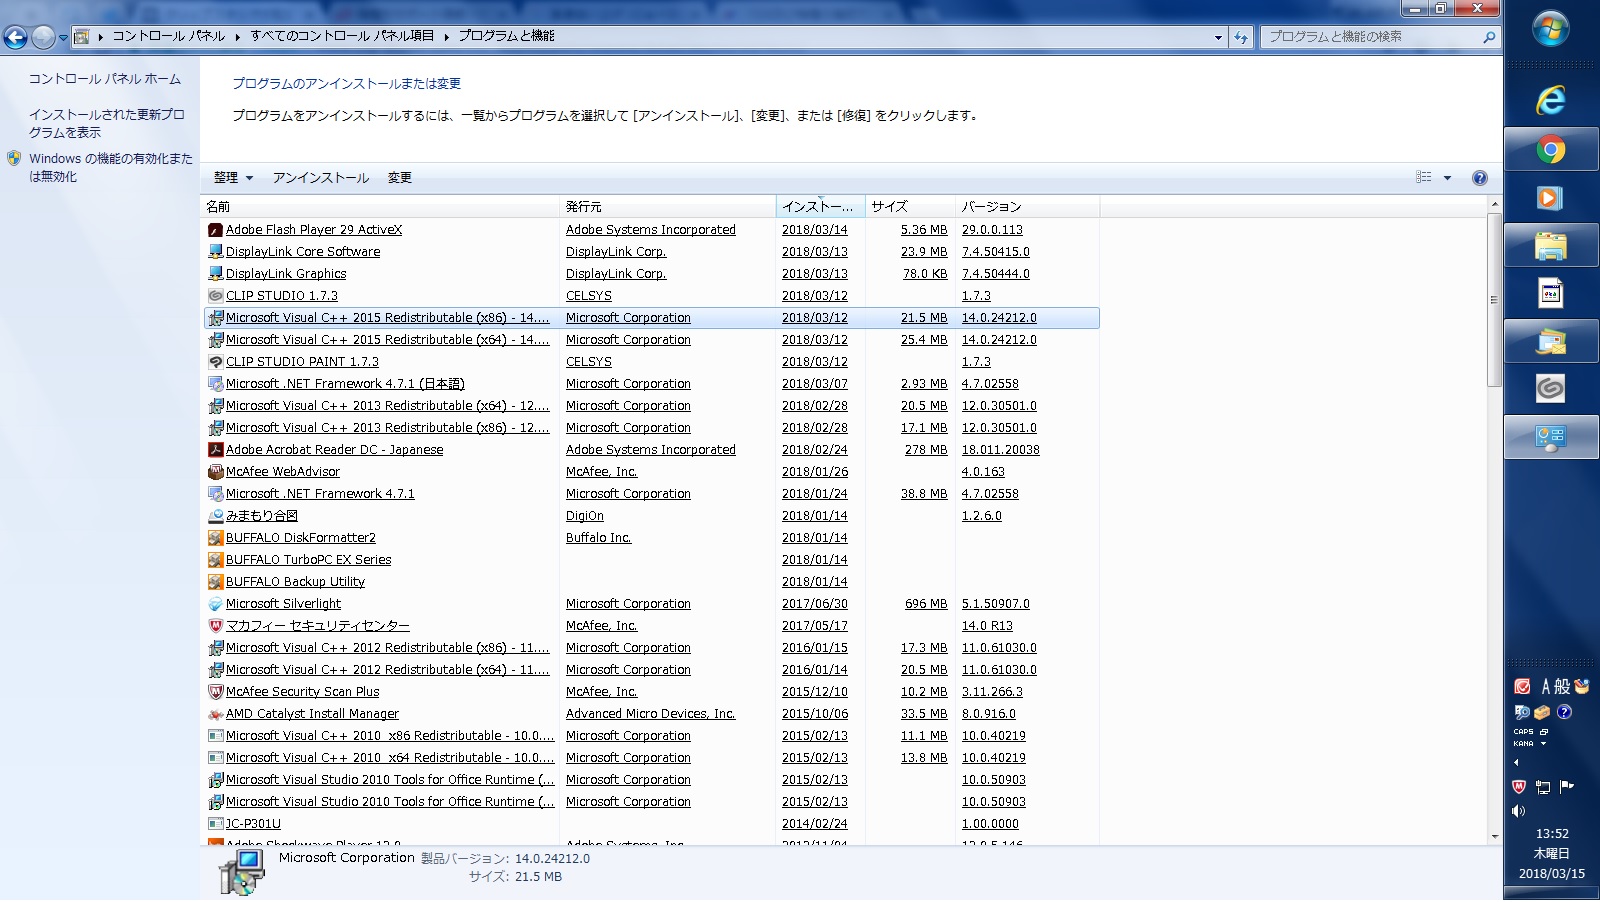Expand the 整理 dropdown menu

(x=233, y=178)
